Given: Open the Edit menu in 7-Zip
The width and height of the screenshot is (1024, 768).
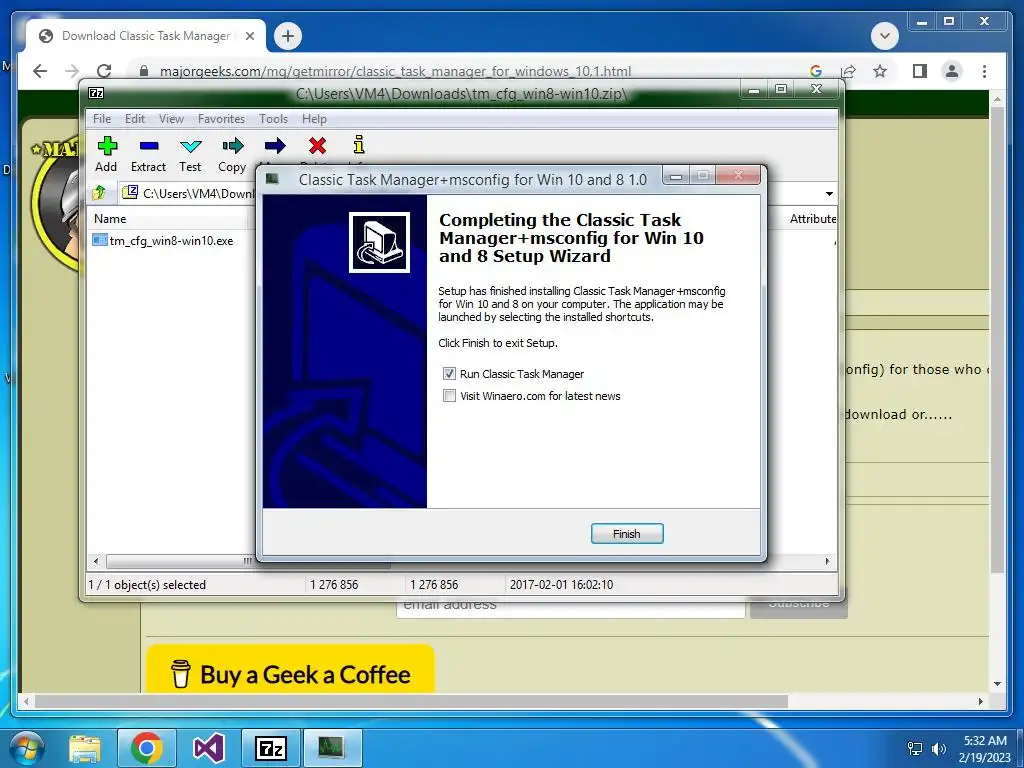Looking at the screenshot, I should 135,119.
